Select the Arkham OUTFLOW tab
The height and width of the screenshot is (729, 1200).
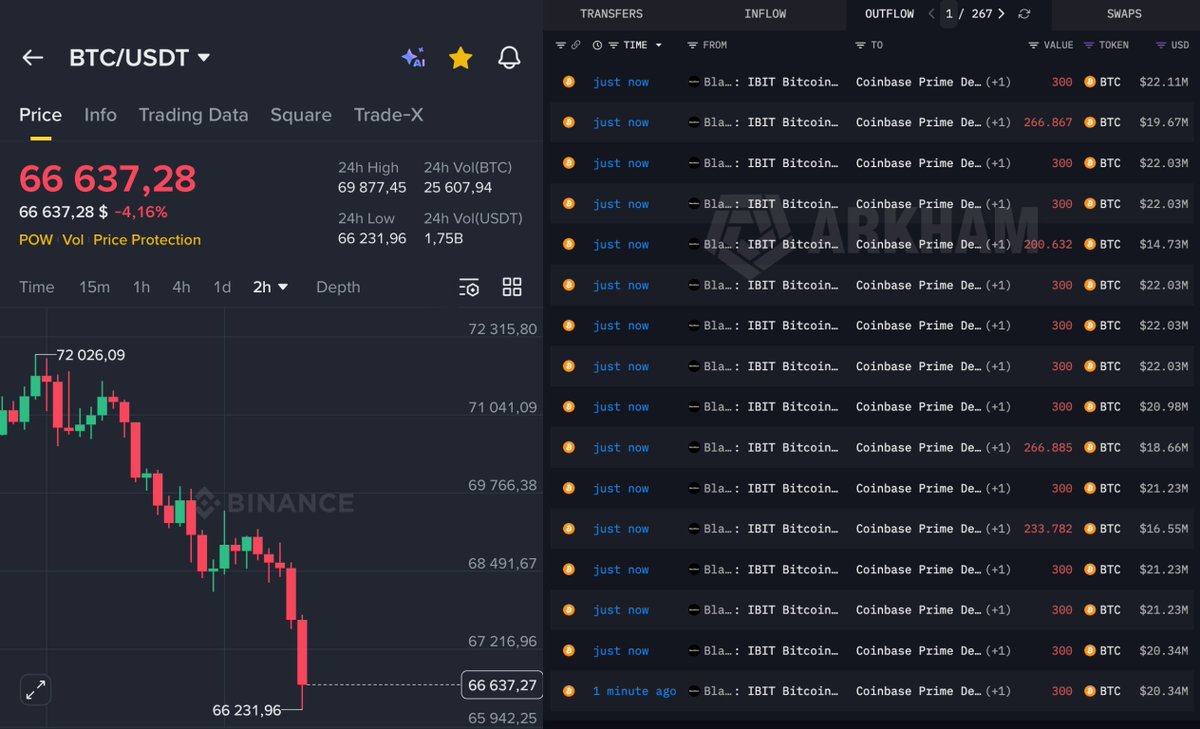[889, 14]
